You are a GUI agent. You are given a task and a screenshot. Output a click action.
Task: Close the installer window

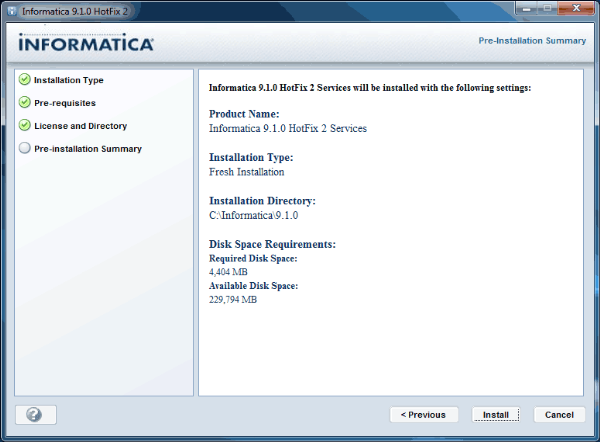coord(576,8)
